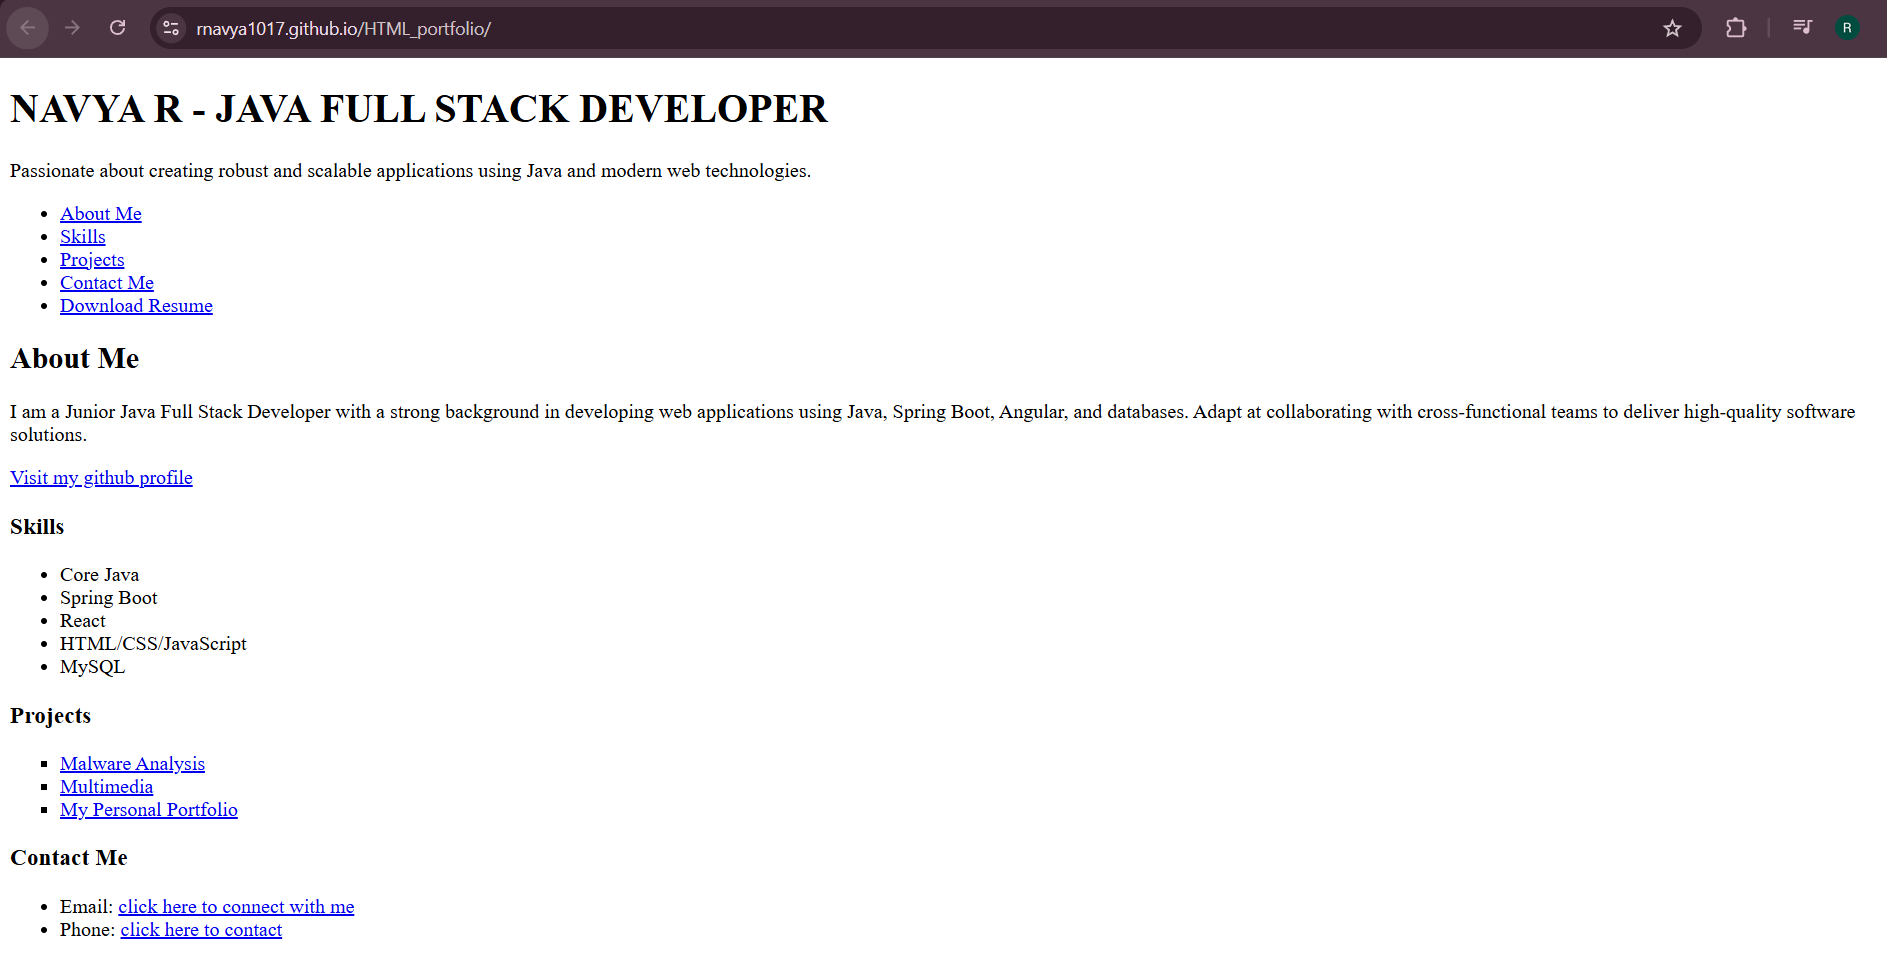Bookmark this page with the star icon
The width and height of the screenshot is (1887, 961).
1672,28
